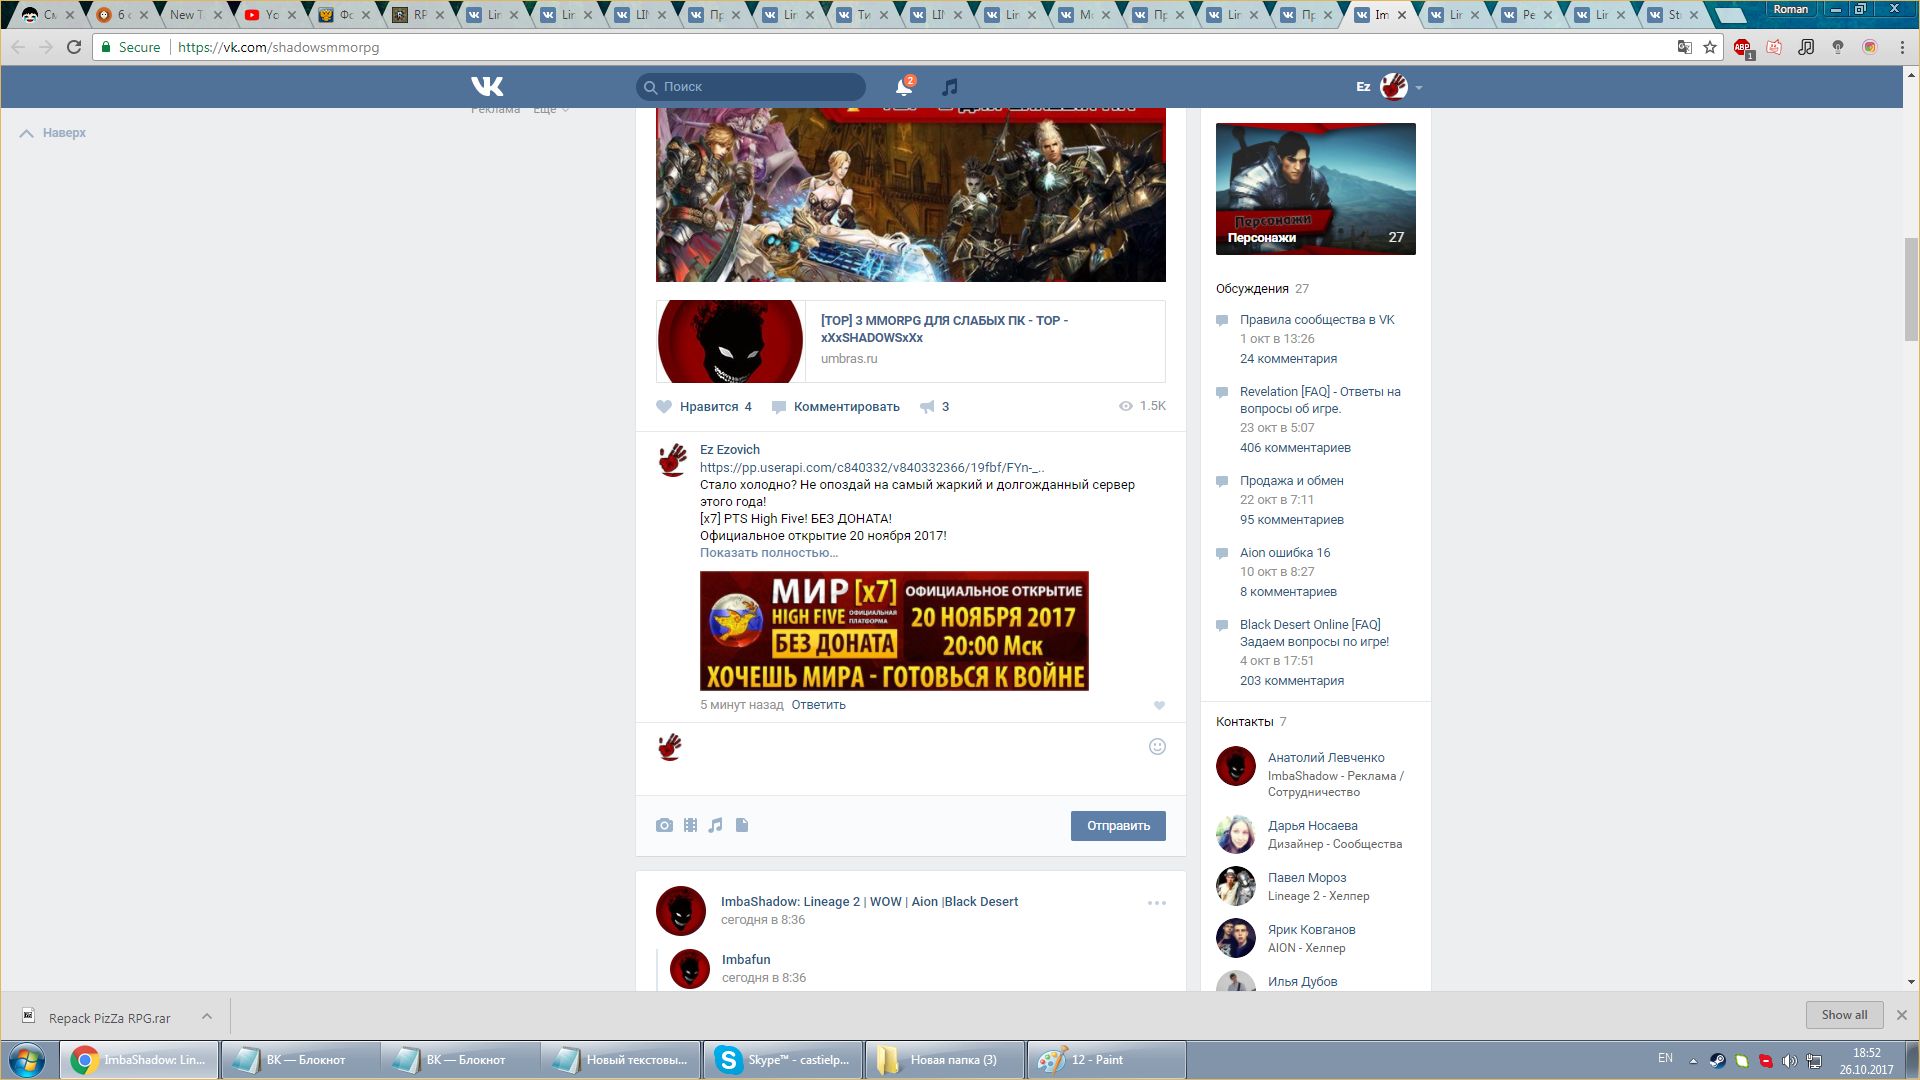Attach audio using the music note icon
The height and width of the screenshot is (1080, 1920).
(x=715, y=825)
